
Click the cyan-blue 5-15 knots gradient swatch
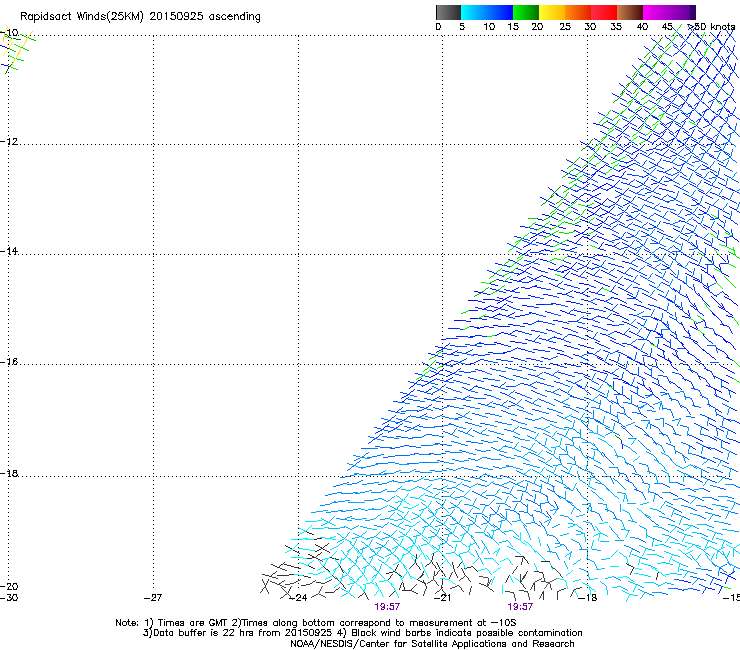tap(487, 12)
